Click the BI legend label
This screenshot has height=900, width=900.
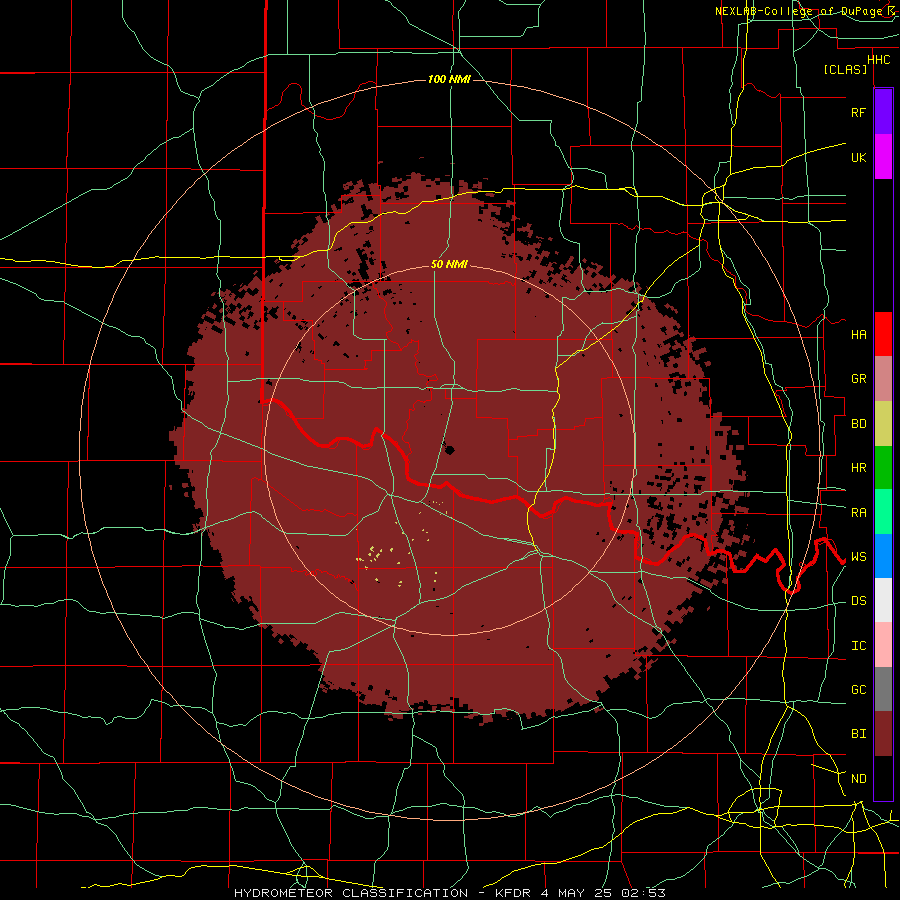pos(858,734)
